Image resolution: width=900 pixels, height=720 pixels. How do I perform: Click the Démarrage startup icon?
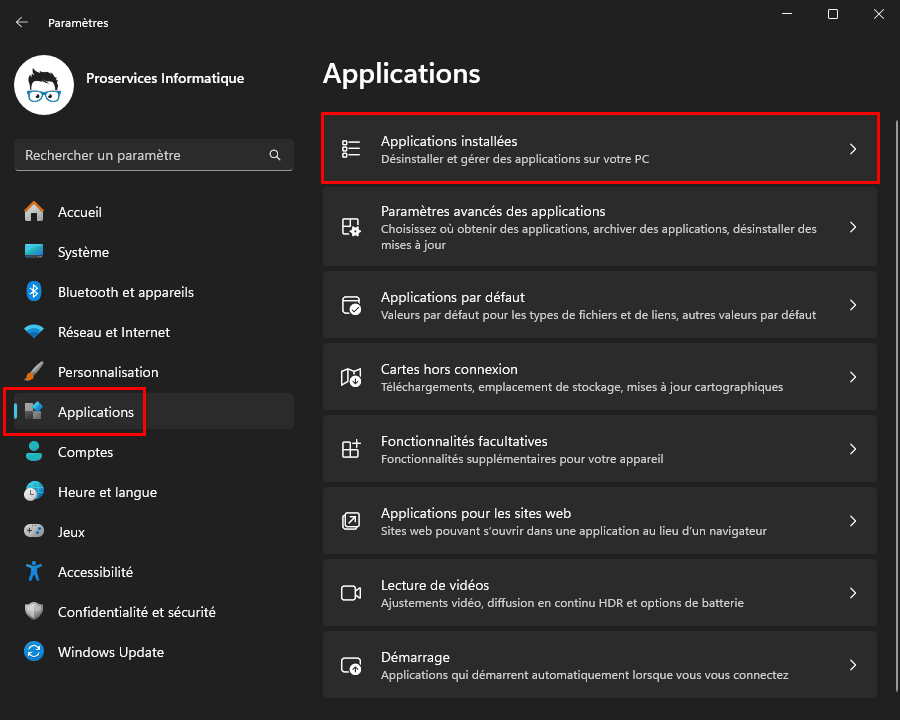tap(351, 664)
